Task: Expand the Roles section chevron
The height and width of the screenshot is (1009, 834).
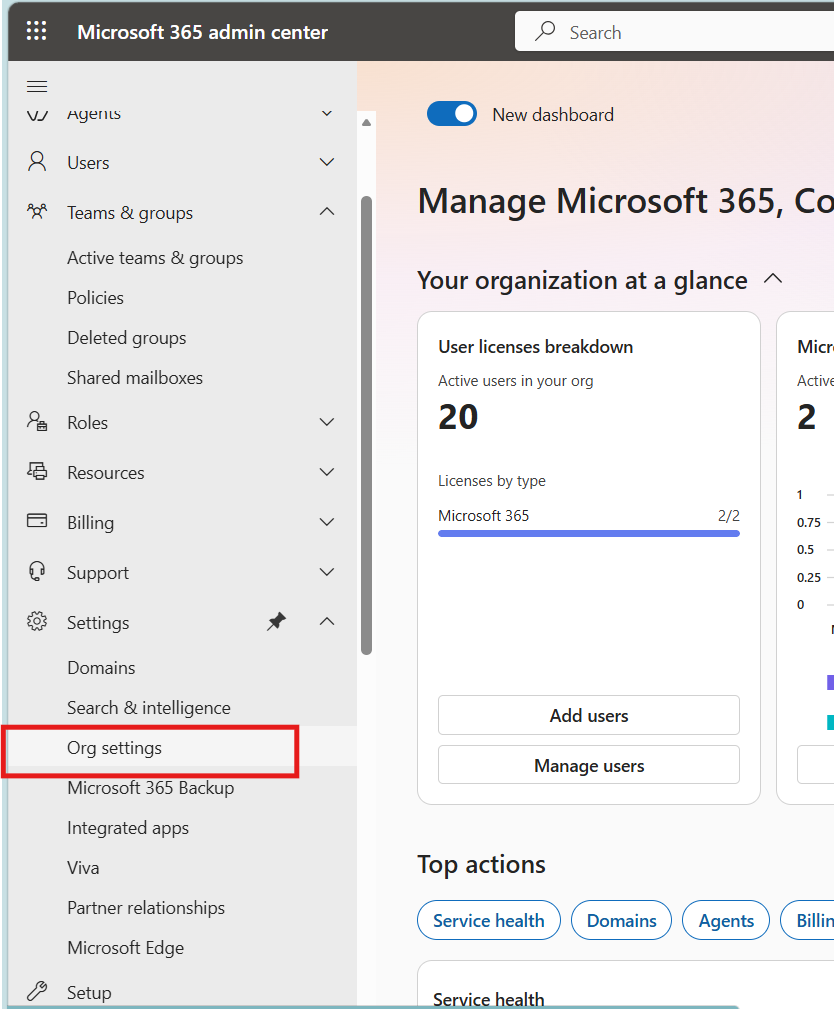Action: point(327,422)
